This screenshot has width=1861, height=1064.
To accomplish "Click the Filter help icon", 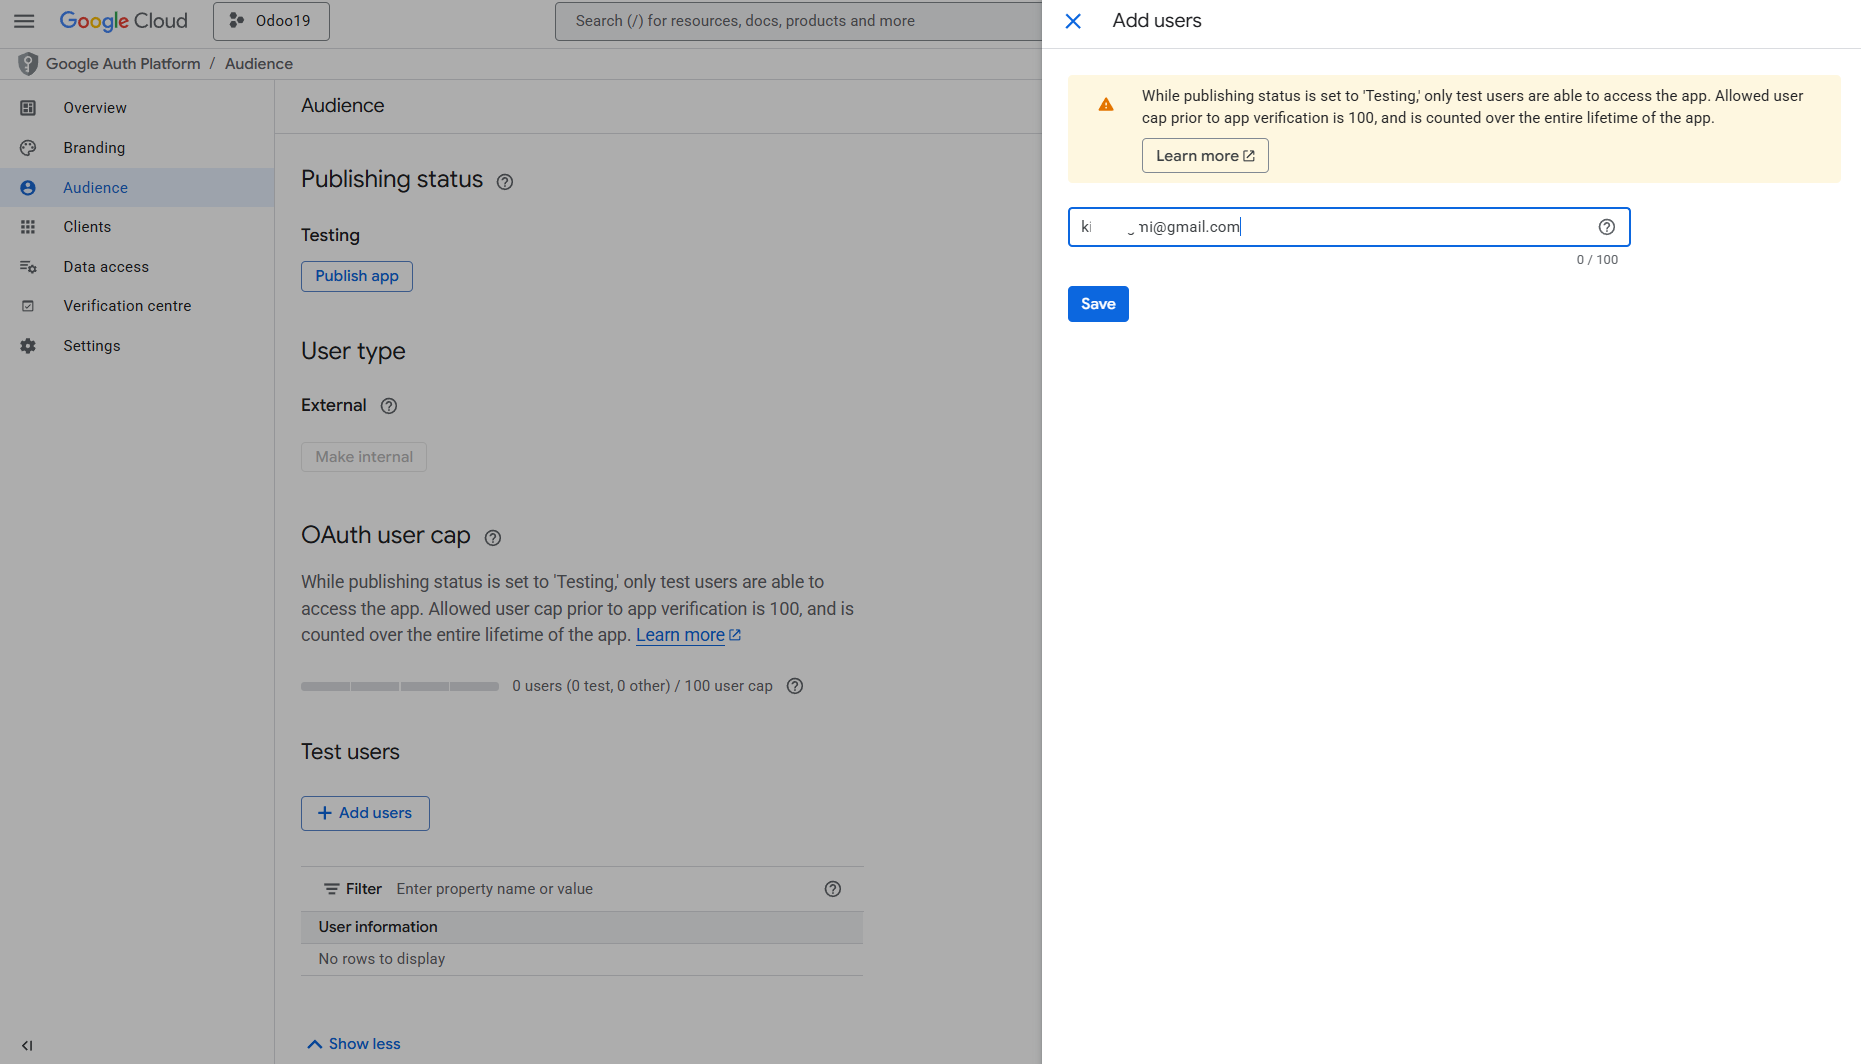I will point(832,889).
